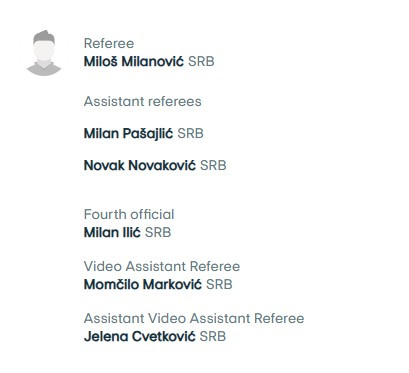Image resolution: width=409 pixels, height=373 pixels.
Task: Click SRB next to Miloš Milanović
Action: click(201, 61)
